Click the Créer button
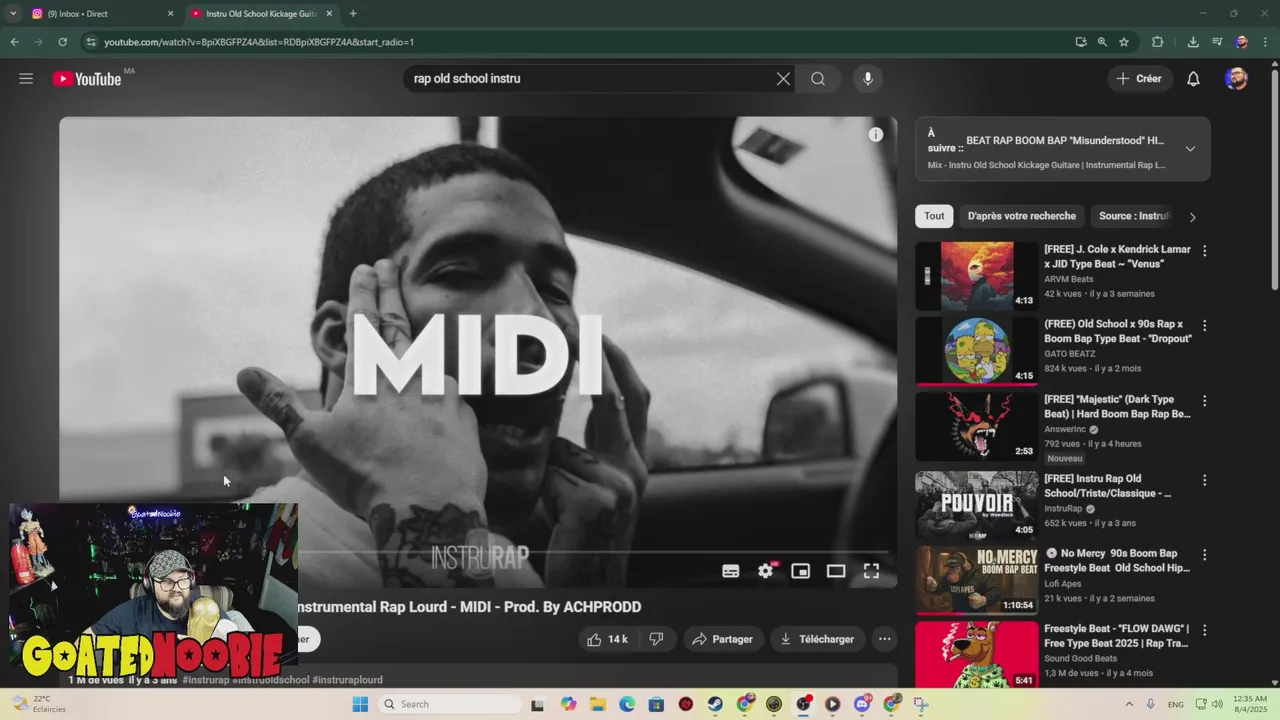 point(1138,79)
